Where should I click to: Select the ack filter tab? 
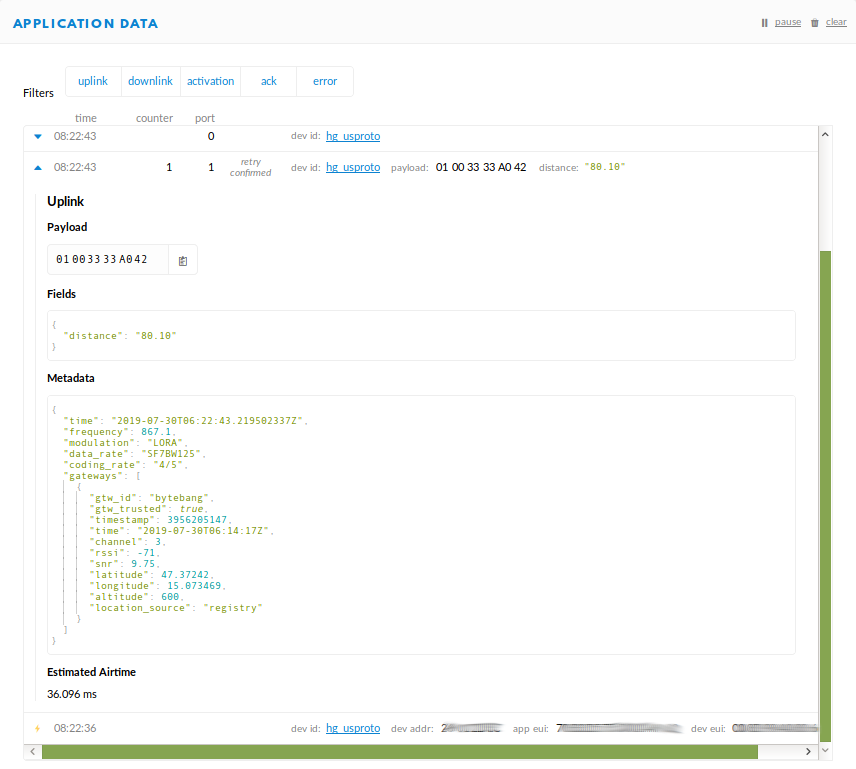pos(269,81)
